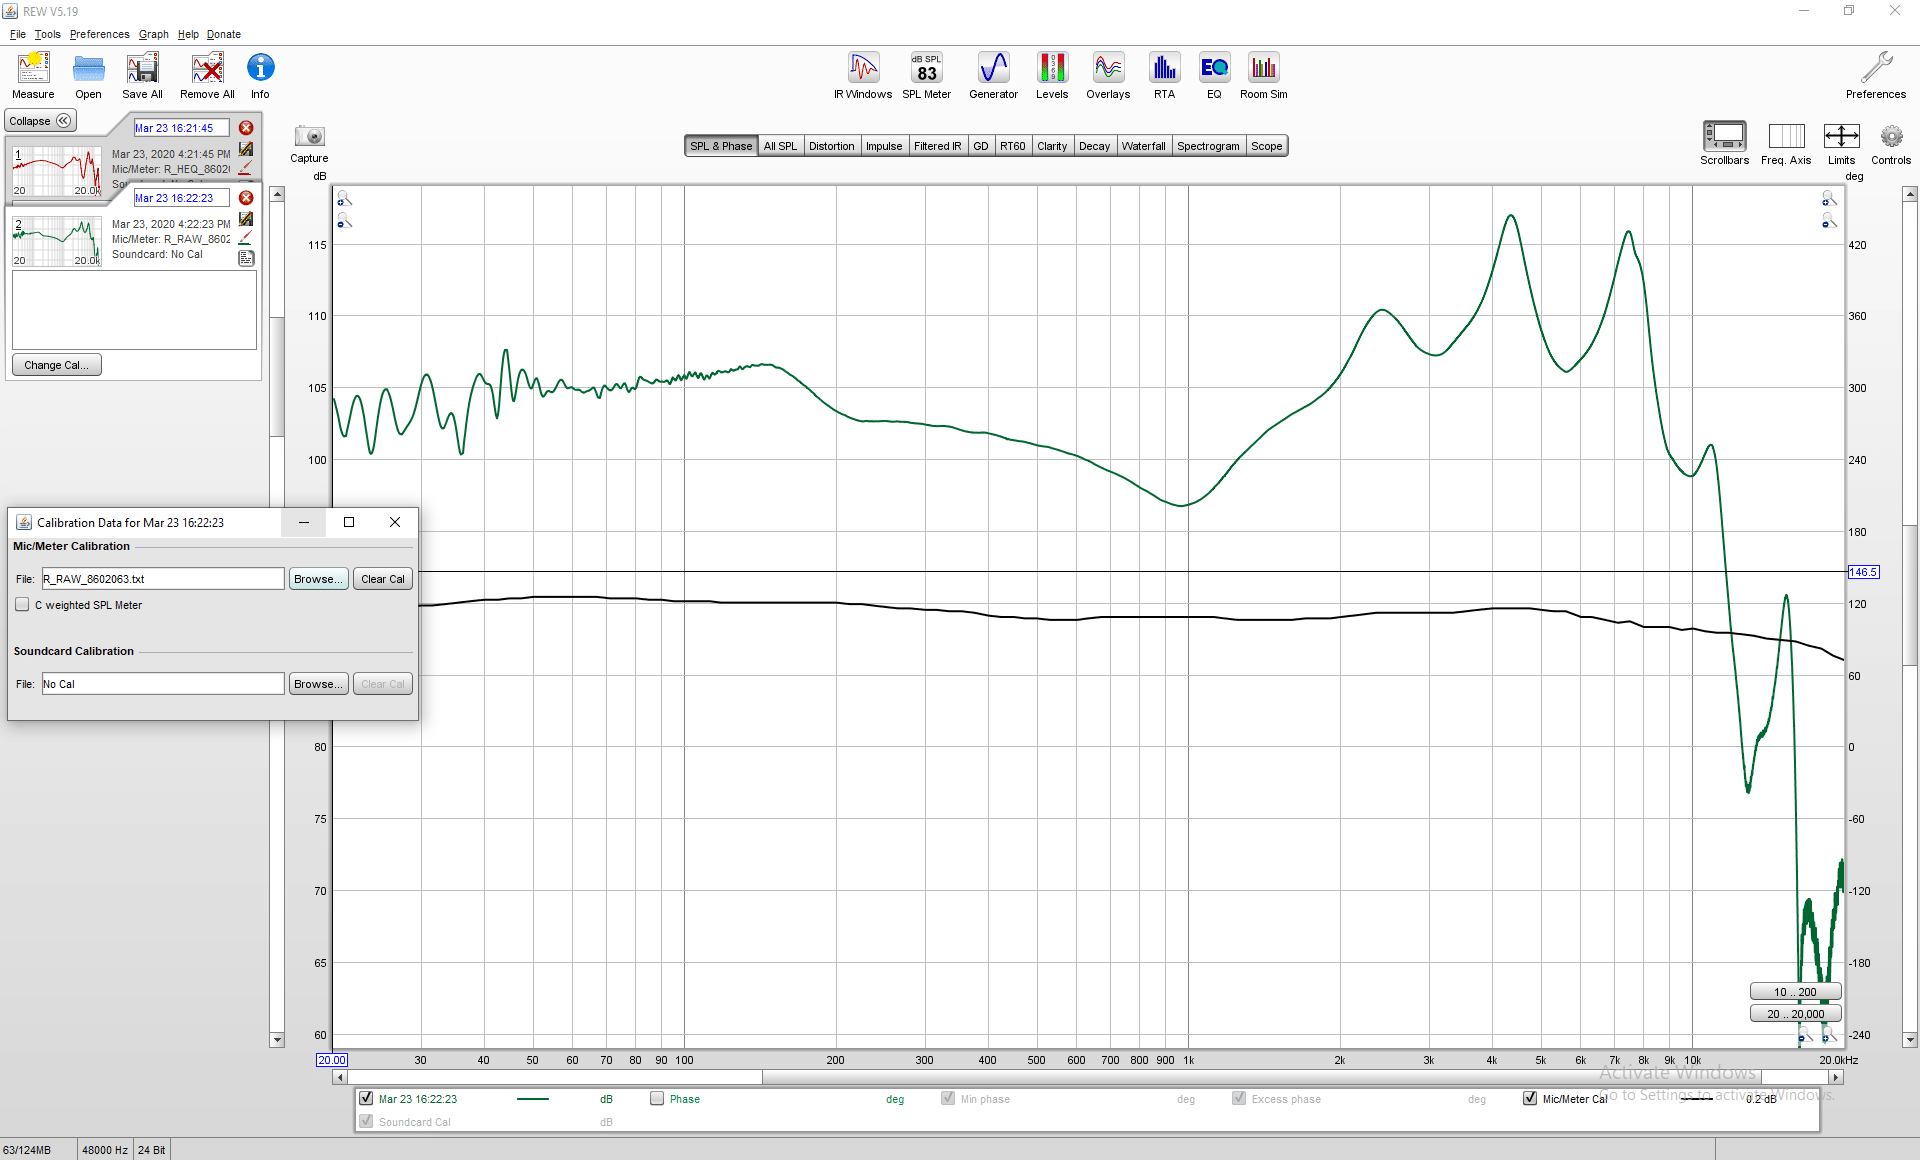Click the horizontal frequency scrollbar under the graph
Screen dimensions: 1920x1160
(1090, 1077)
